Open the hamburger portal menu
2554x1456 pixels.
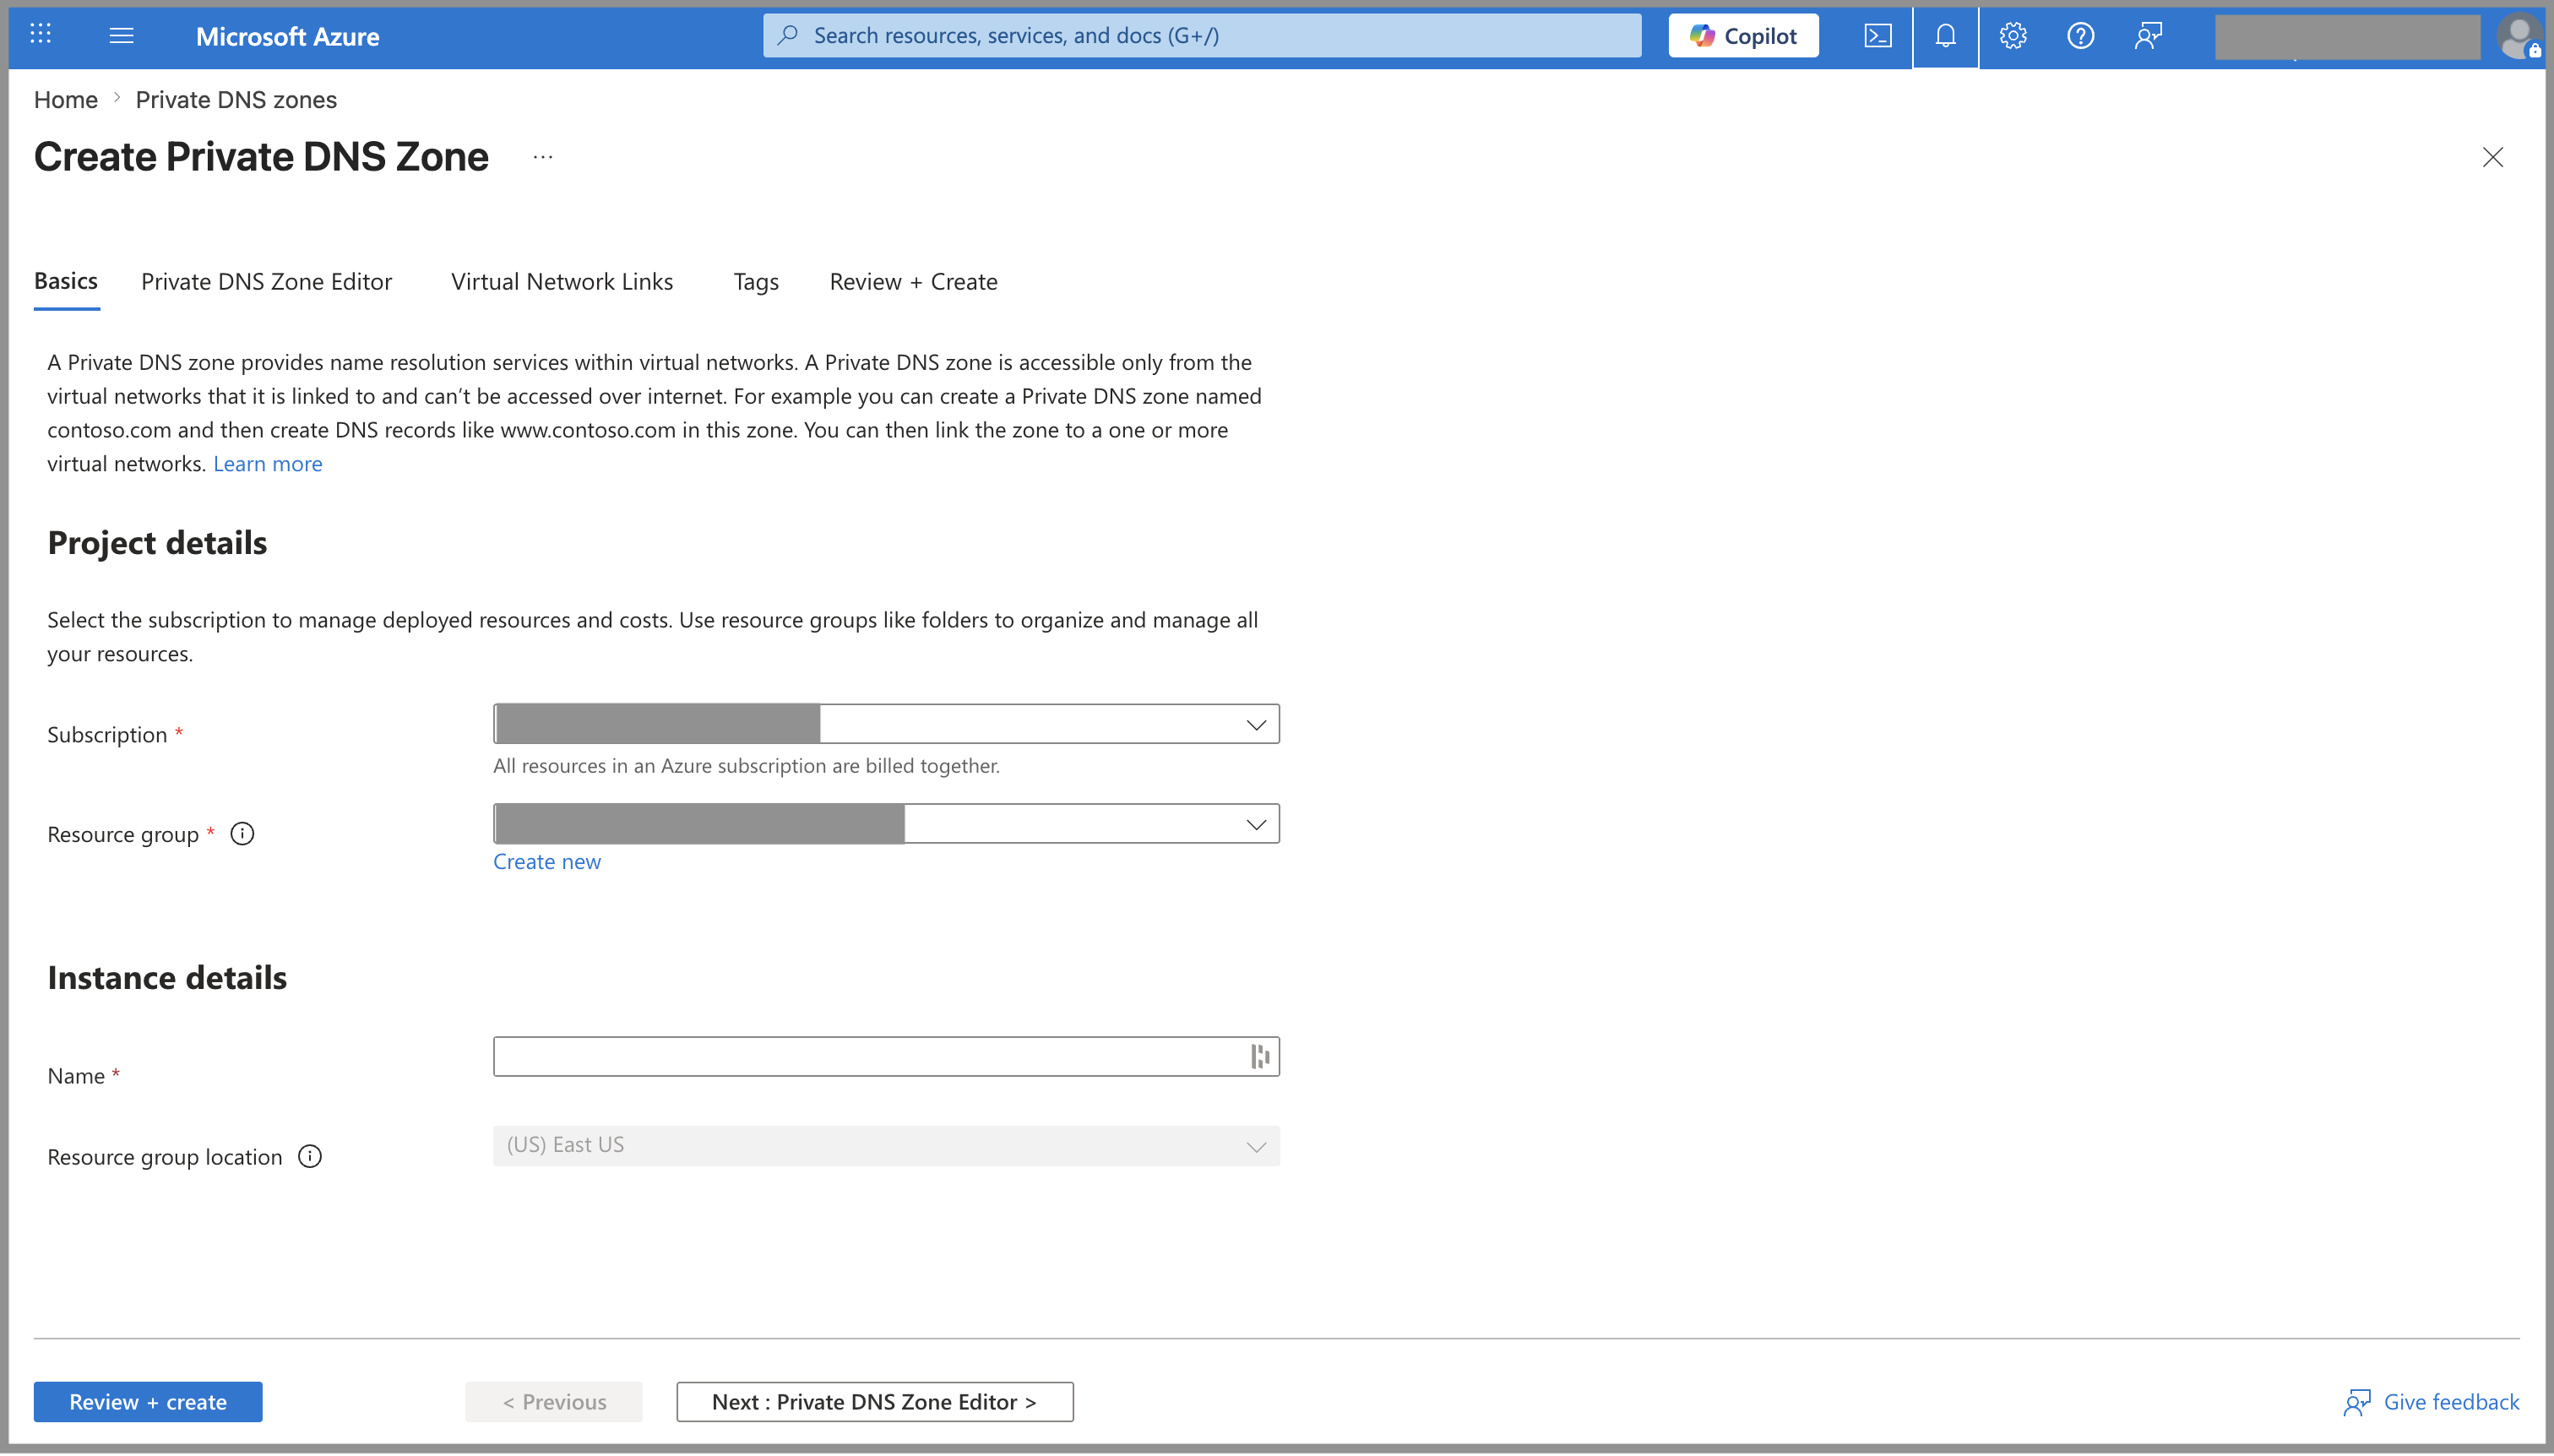[x=121, y=35]
